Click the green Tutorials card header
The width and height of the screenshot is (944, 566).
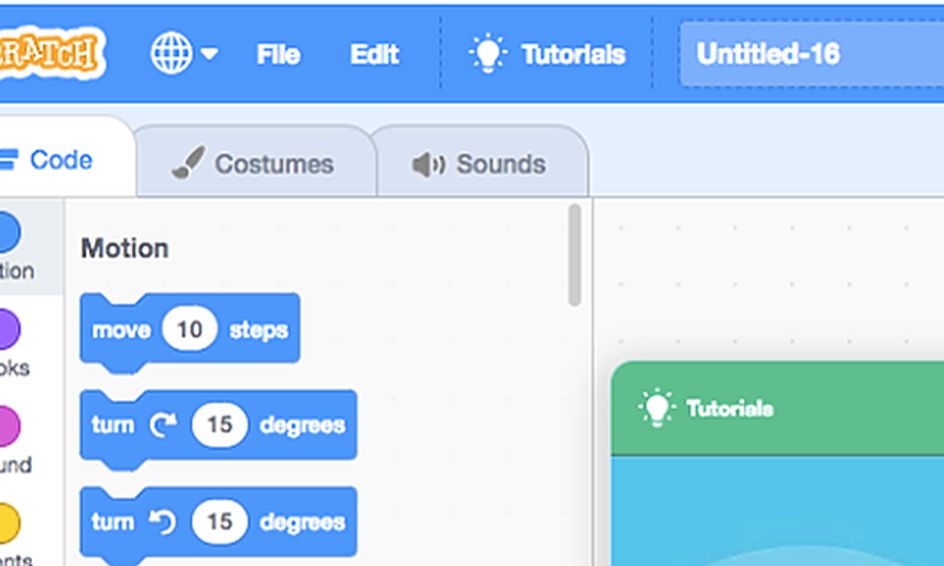click(x=778, y=408)
